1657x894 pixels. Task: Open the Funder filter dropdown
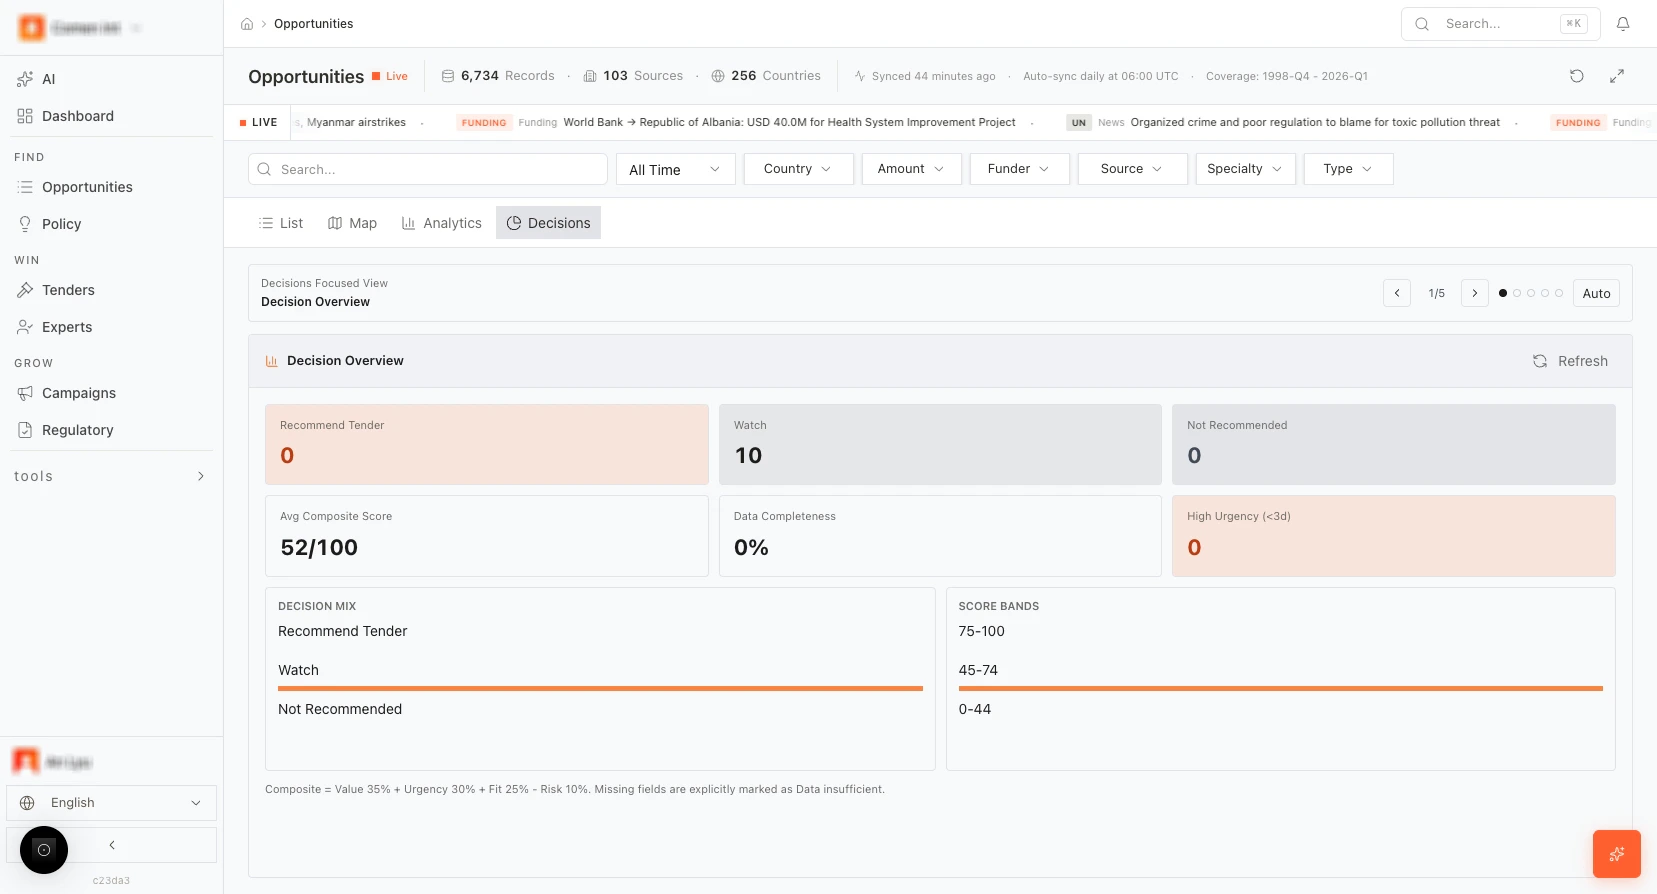tap(1020, 169)
